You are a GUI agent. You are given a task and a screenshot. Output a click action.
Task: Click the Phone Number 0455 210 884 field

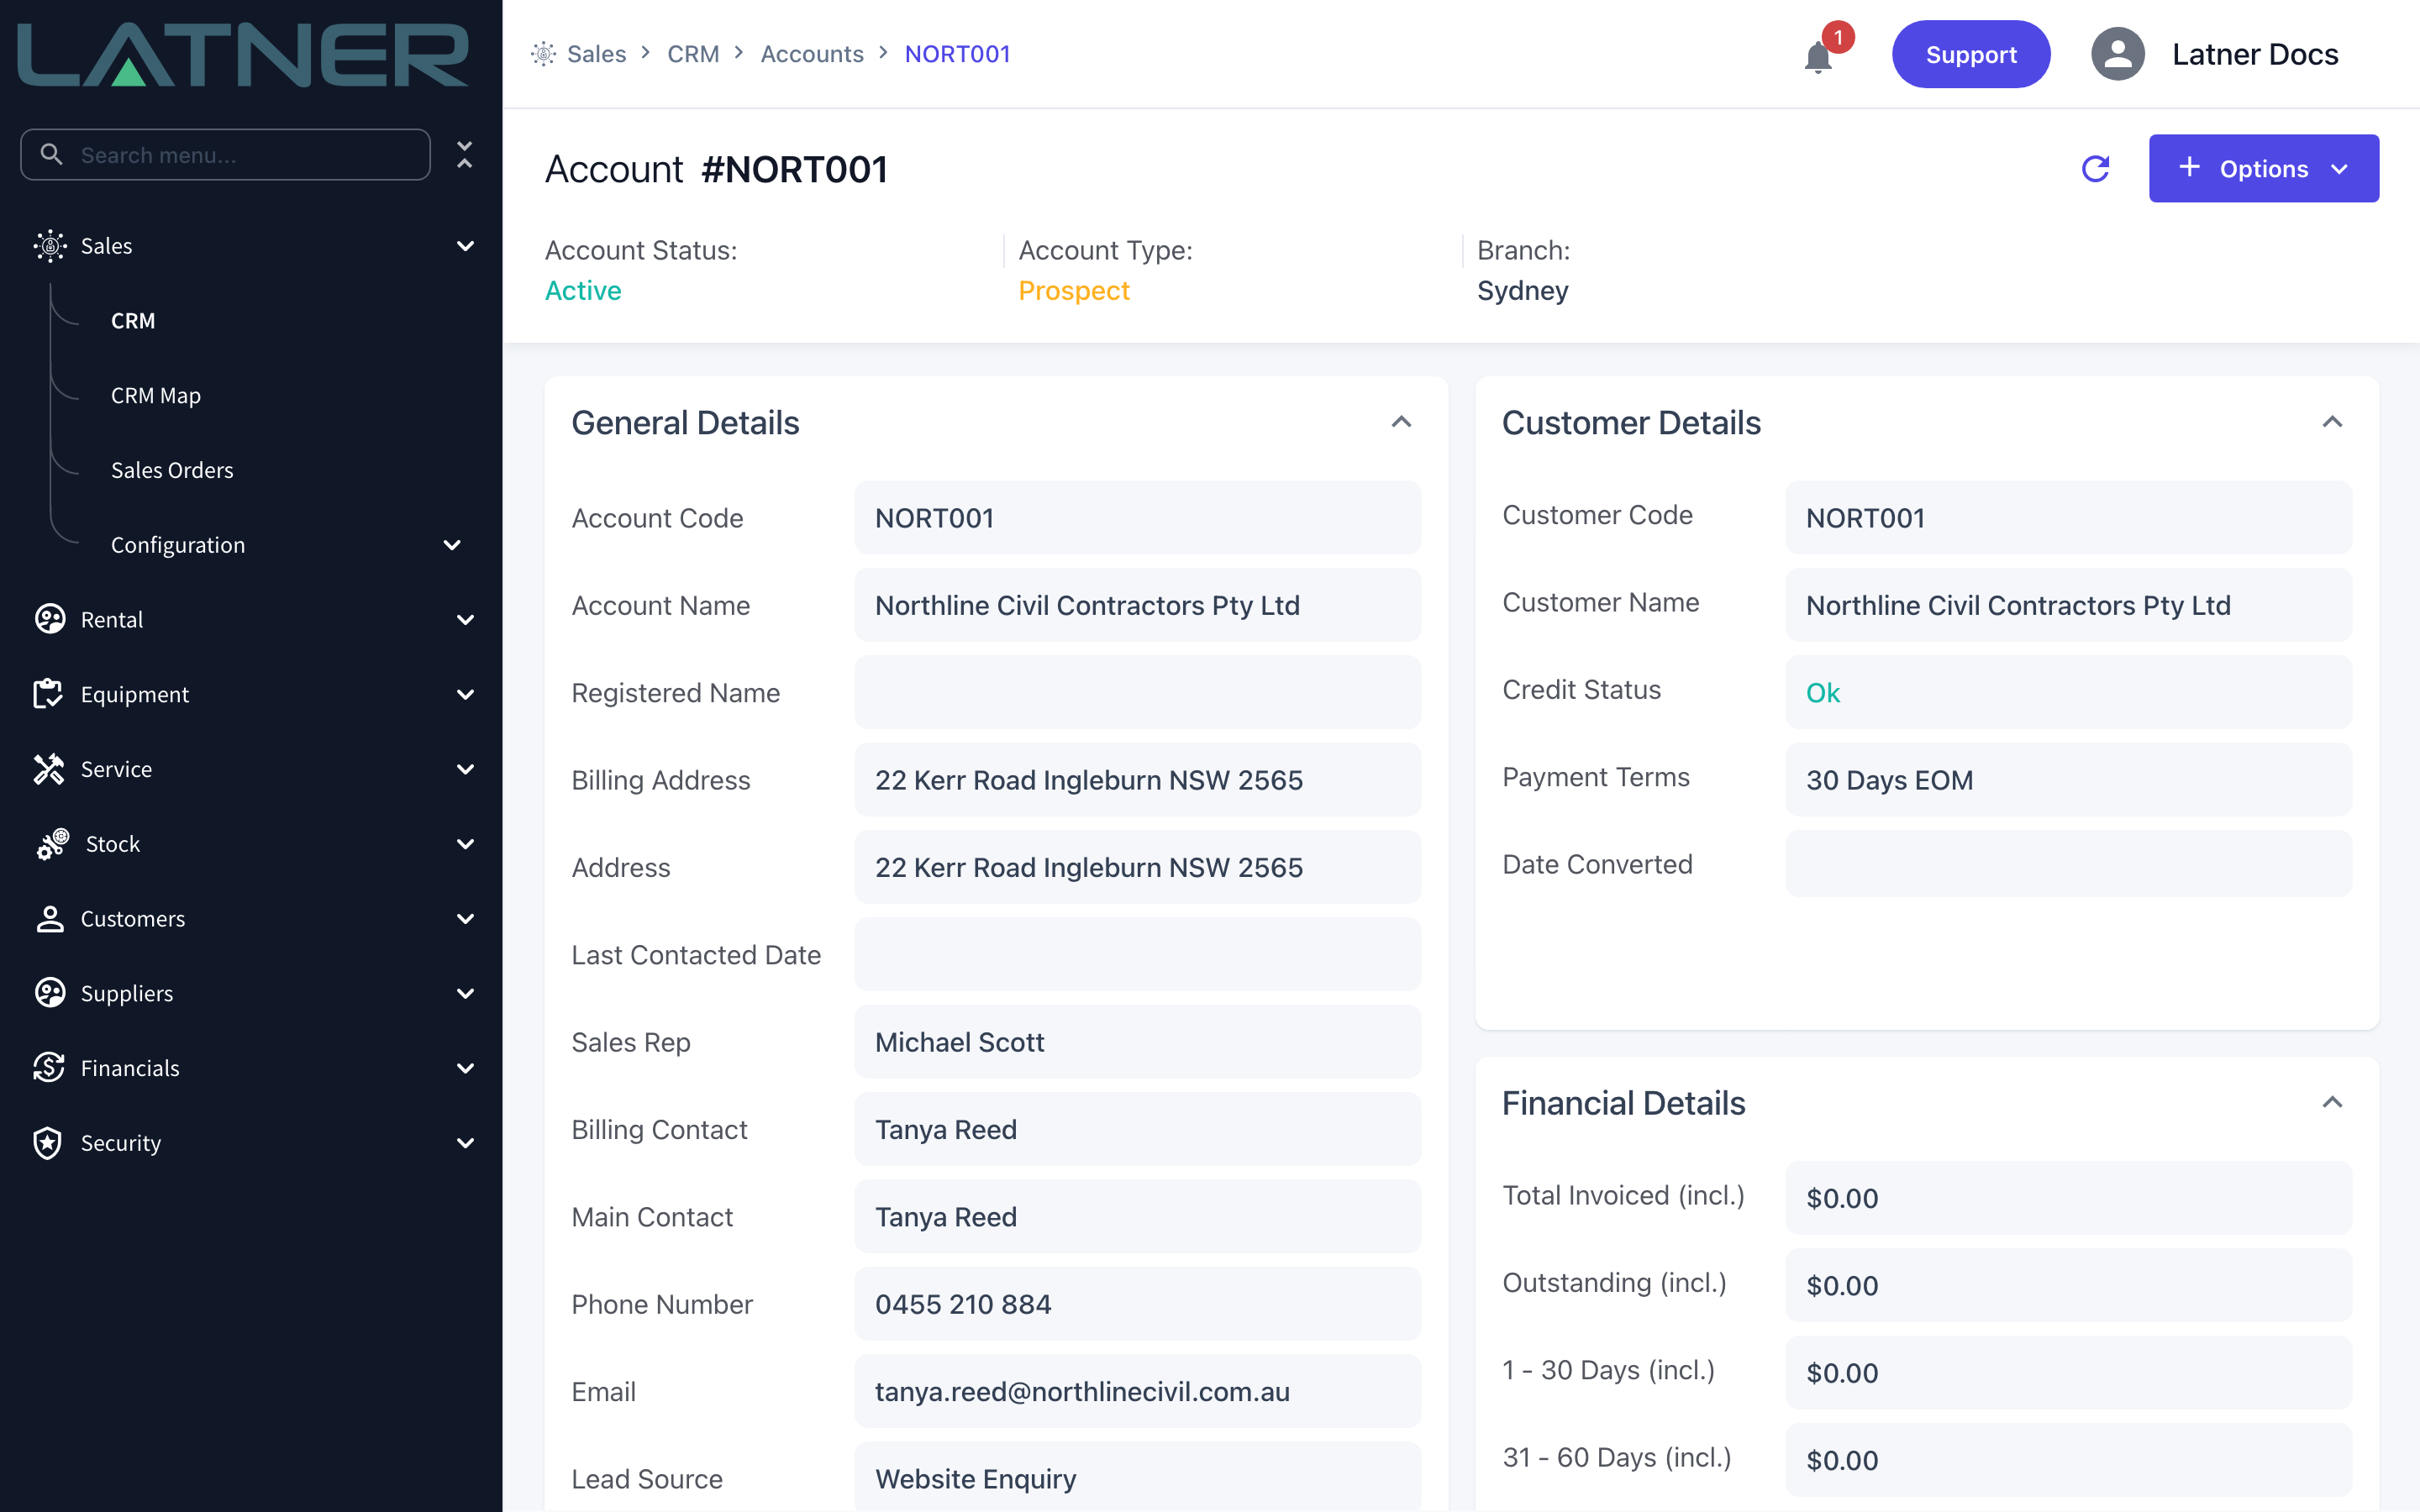(x=1137, y=1304)
